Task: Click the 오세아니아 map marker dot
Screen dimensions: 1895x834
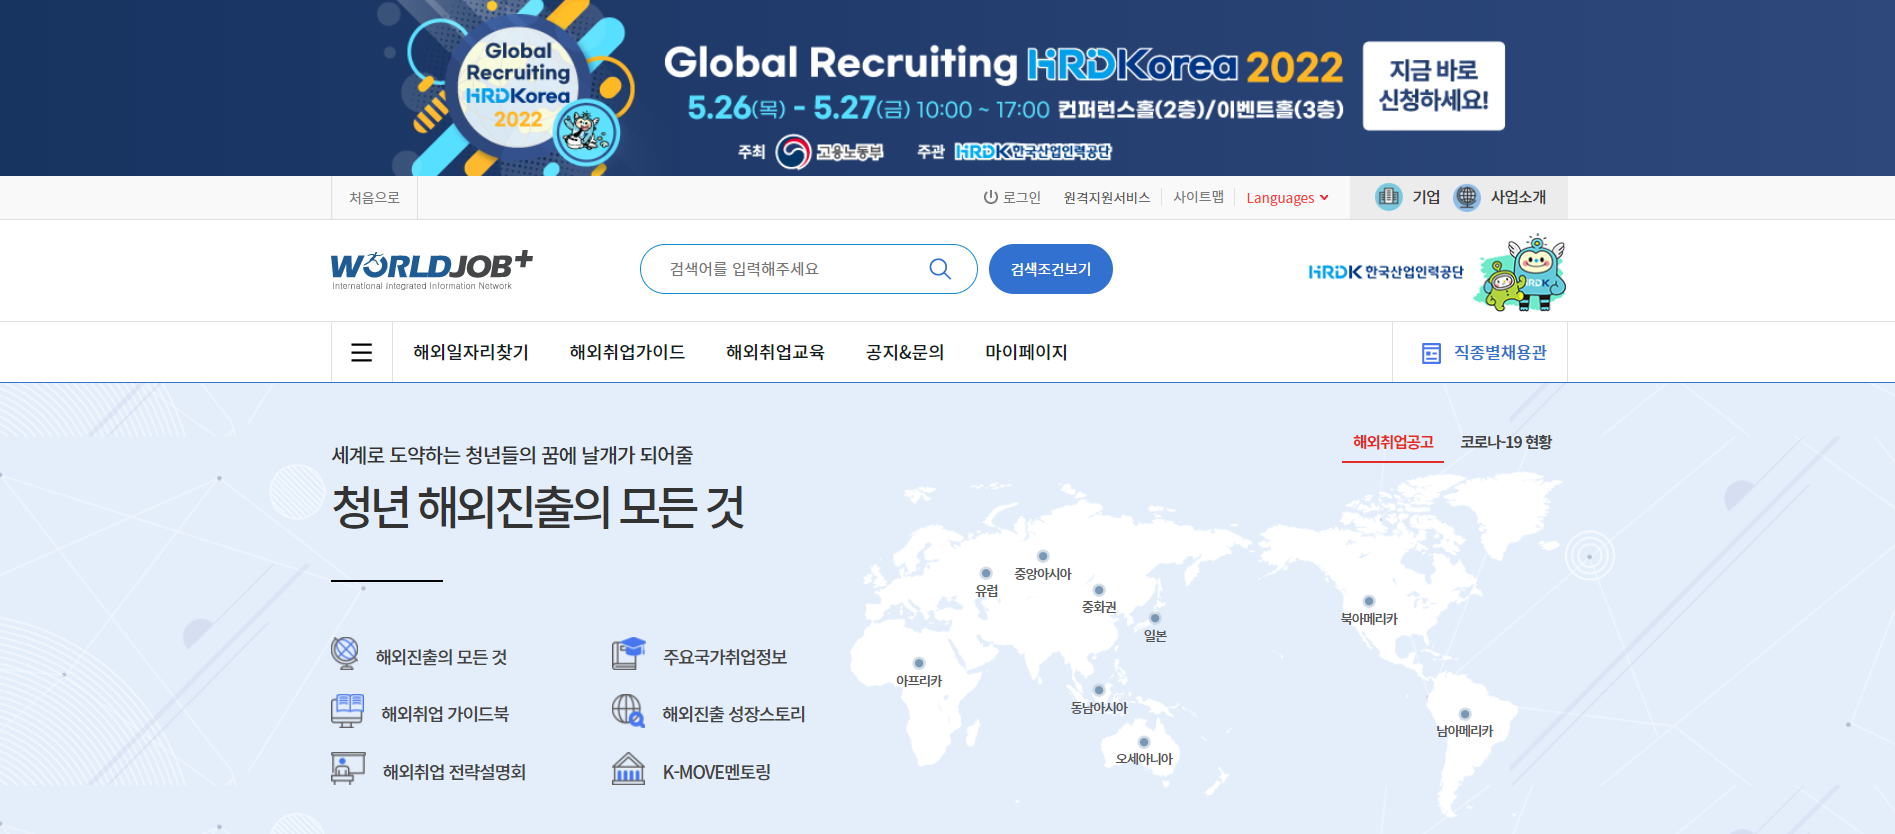Action: point(1144,742)
